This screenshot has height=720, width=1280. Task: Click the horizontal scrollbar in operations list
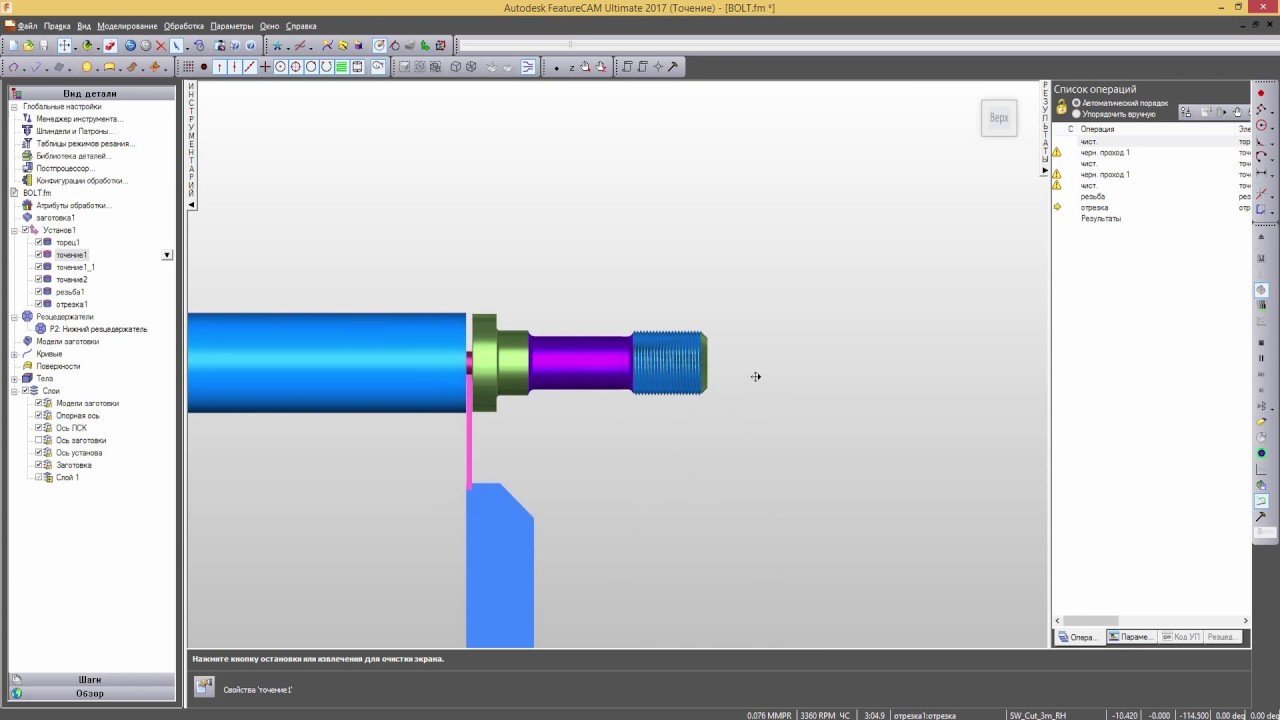point(1089,621)
